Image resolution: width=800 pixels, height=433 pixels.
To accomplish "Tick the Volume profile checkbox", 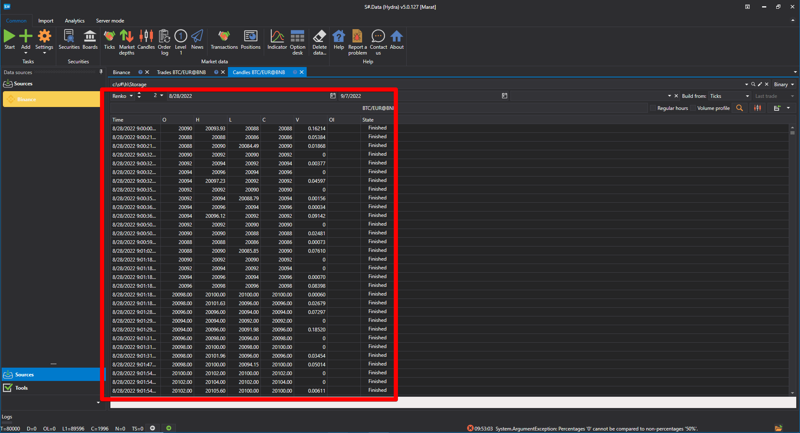I will point(693,108).
